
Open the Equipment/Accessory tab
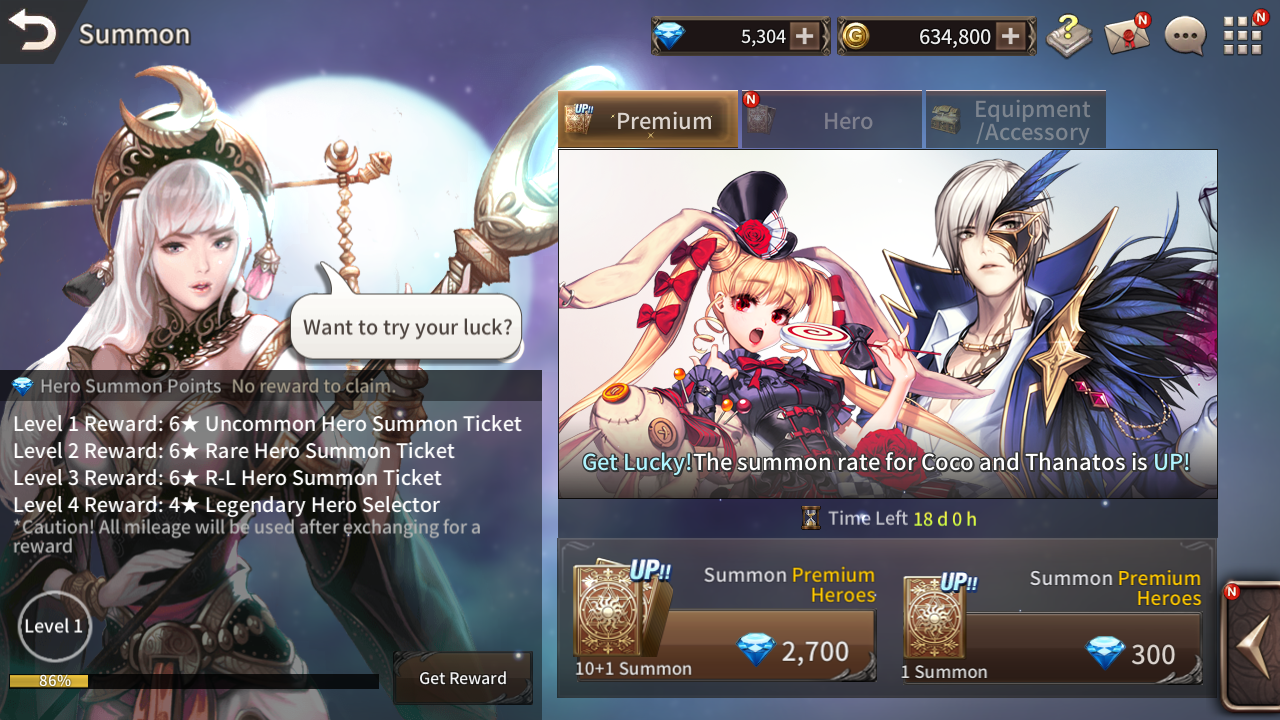1015,120
